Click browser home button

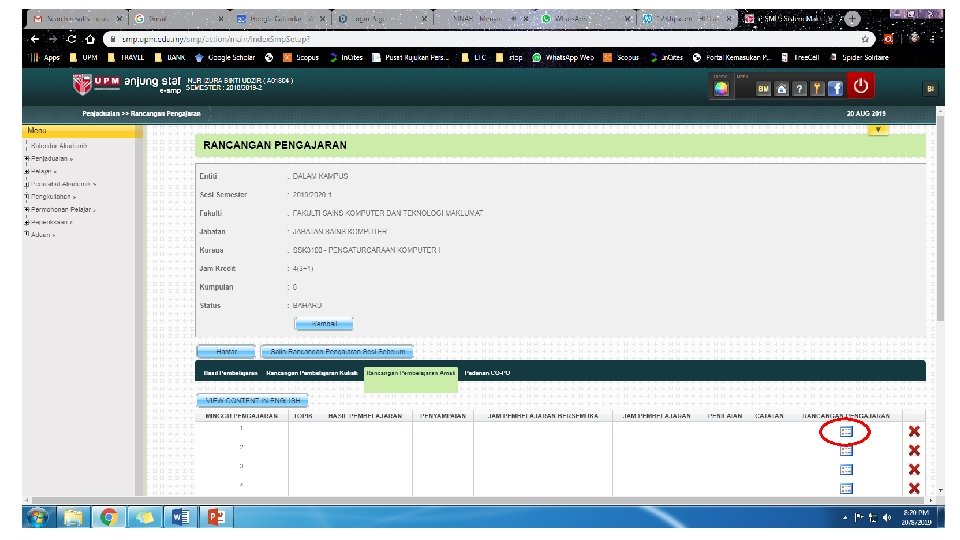tap(90, 39)
